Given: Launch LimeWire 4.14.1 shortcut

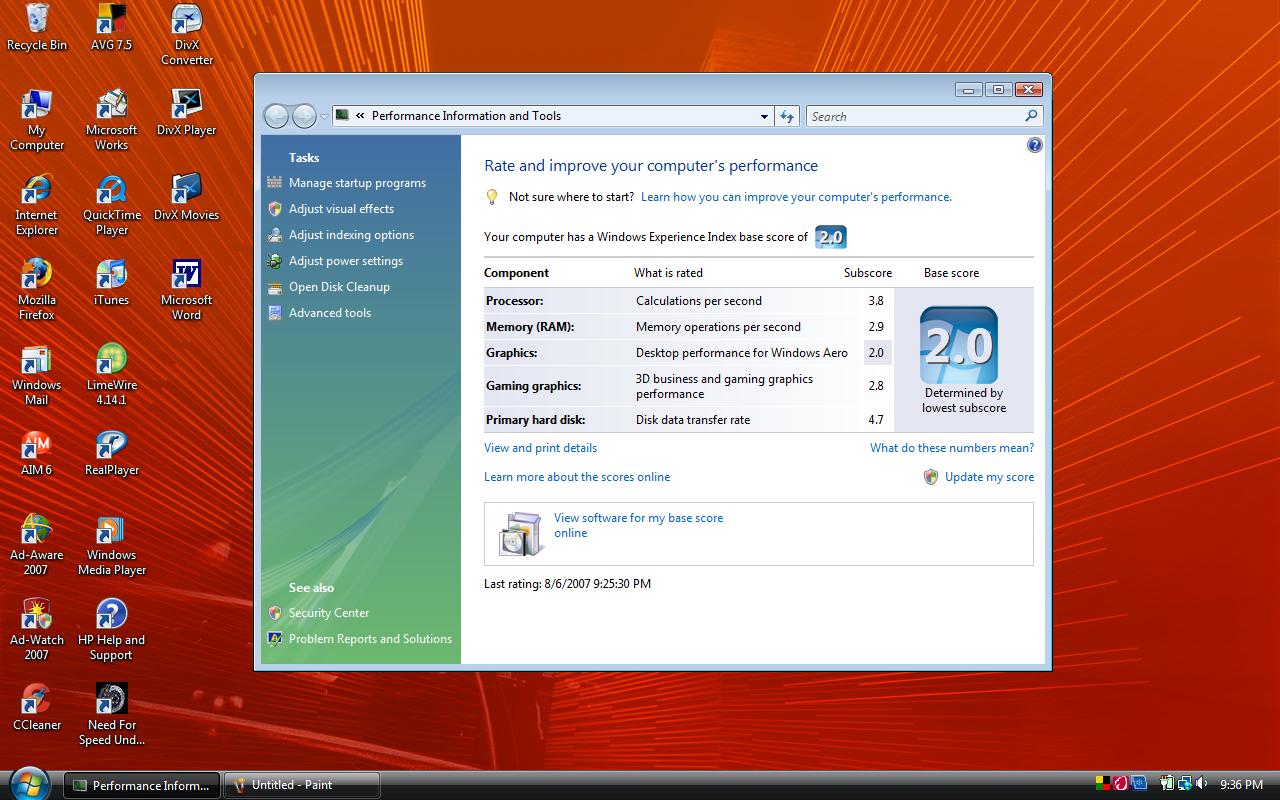Looking at the screenshot, I should click(x=111, y=375).
